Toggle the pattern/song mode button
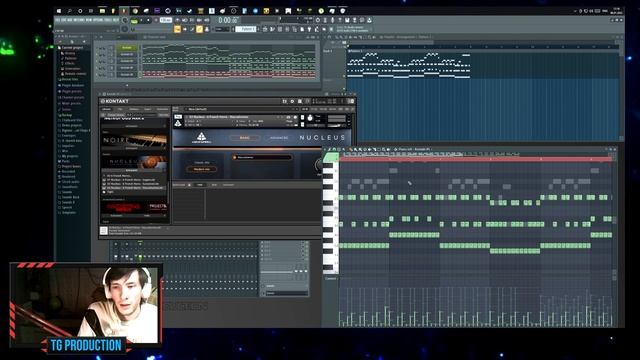 click(x=134, y=20)
